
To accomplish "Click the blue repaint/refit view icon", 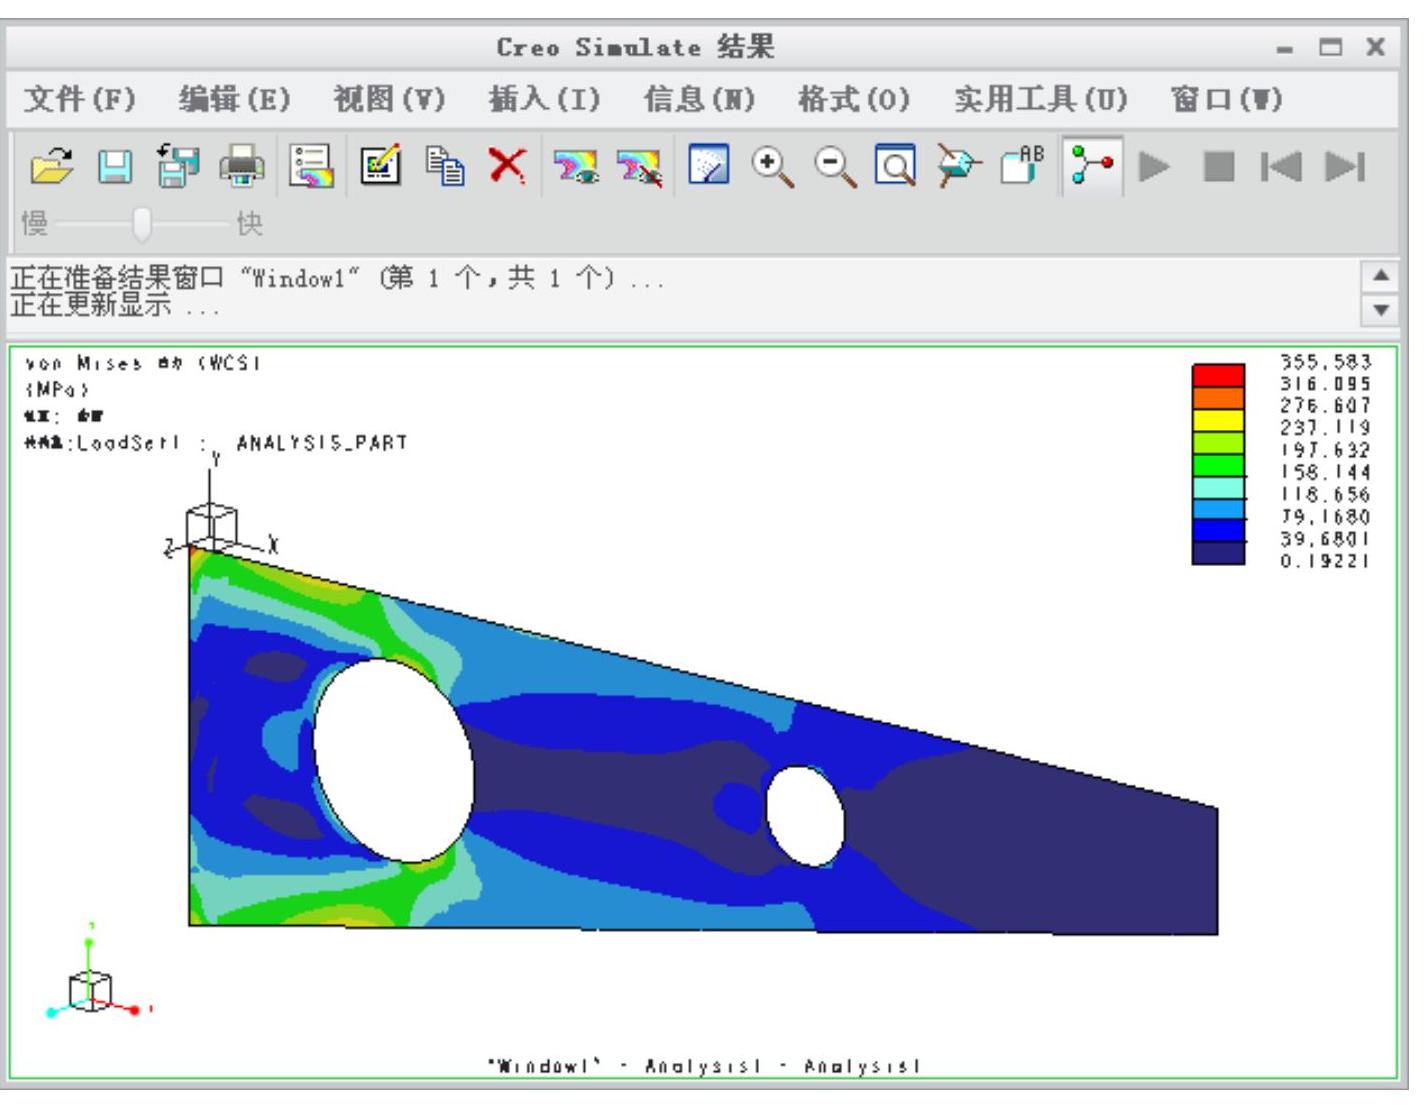I will (x=708, y=166).
